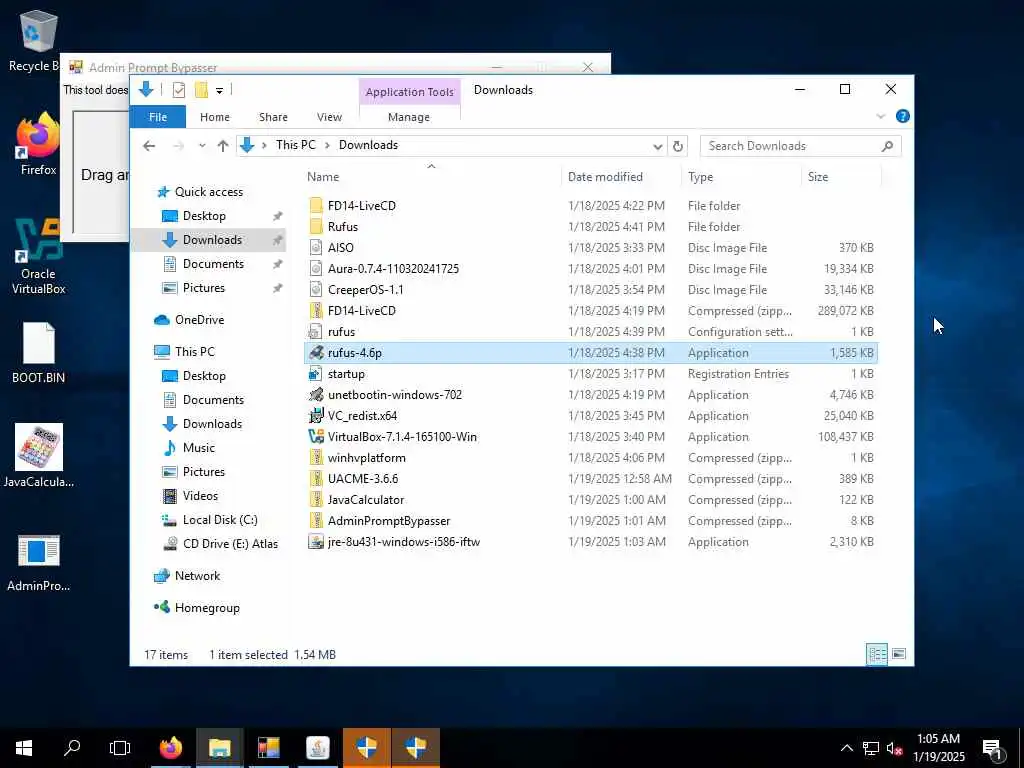Show hidden system tray icons

point(846,748)
